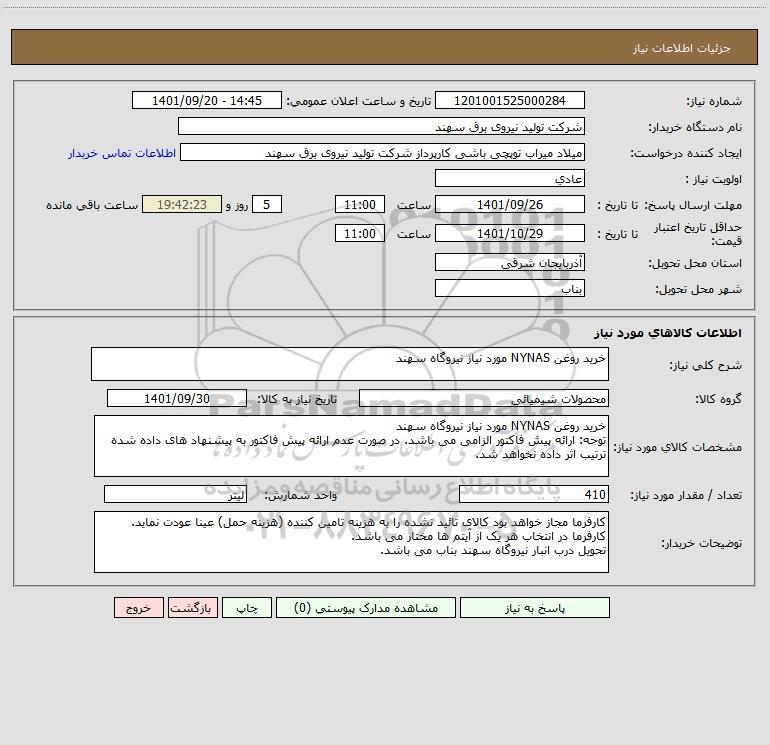
Task: Click the price validity date 1401/10/29
Action: coord(510,234)
